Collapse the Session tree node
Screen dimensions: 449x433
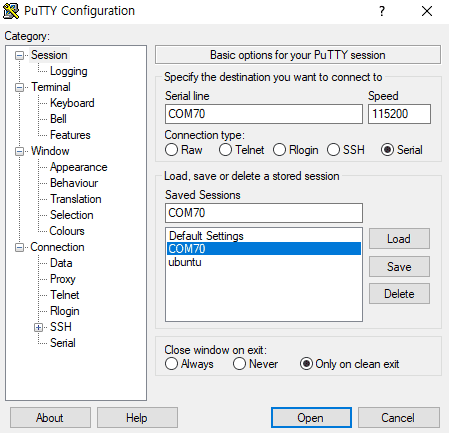point(20,55)
